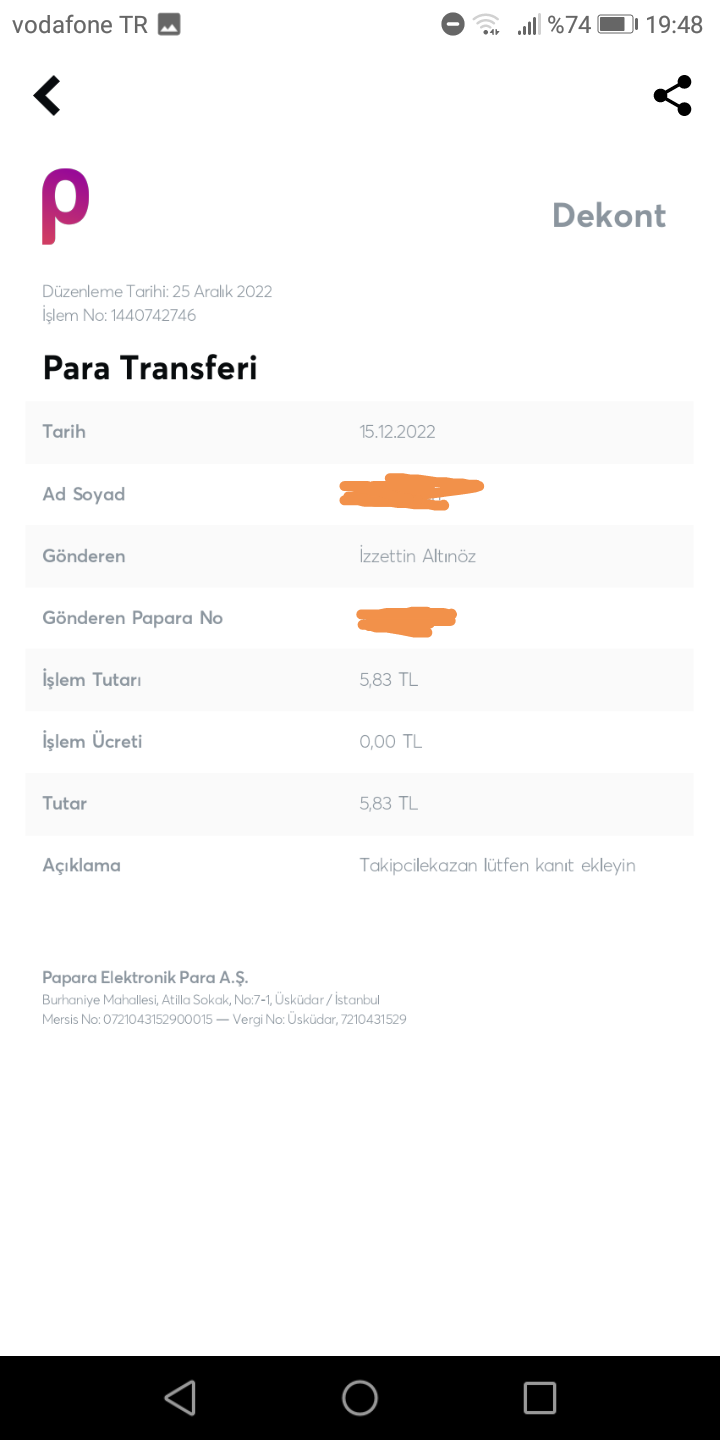Tap the İşlem Tutarı amount 5,83 TL
This screenshot has height=1440, width=720.
(x=388, y=680)
